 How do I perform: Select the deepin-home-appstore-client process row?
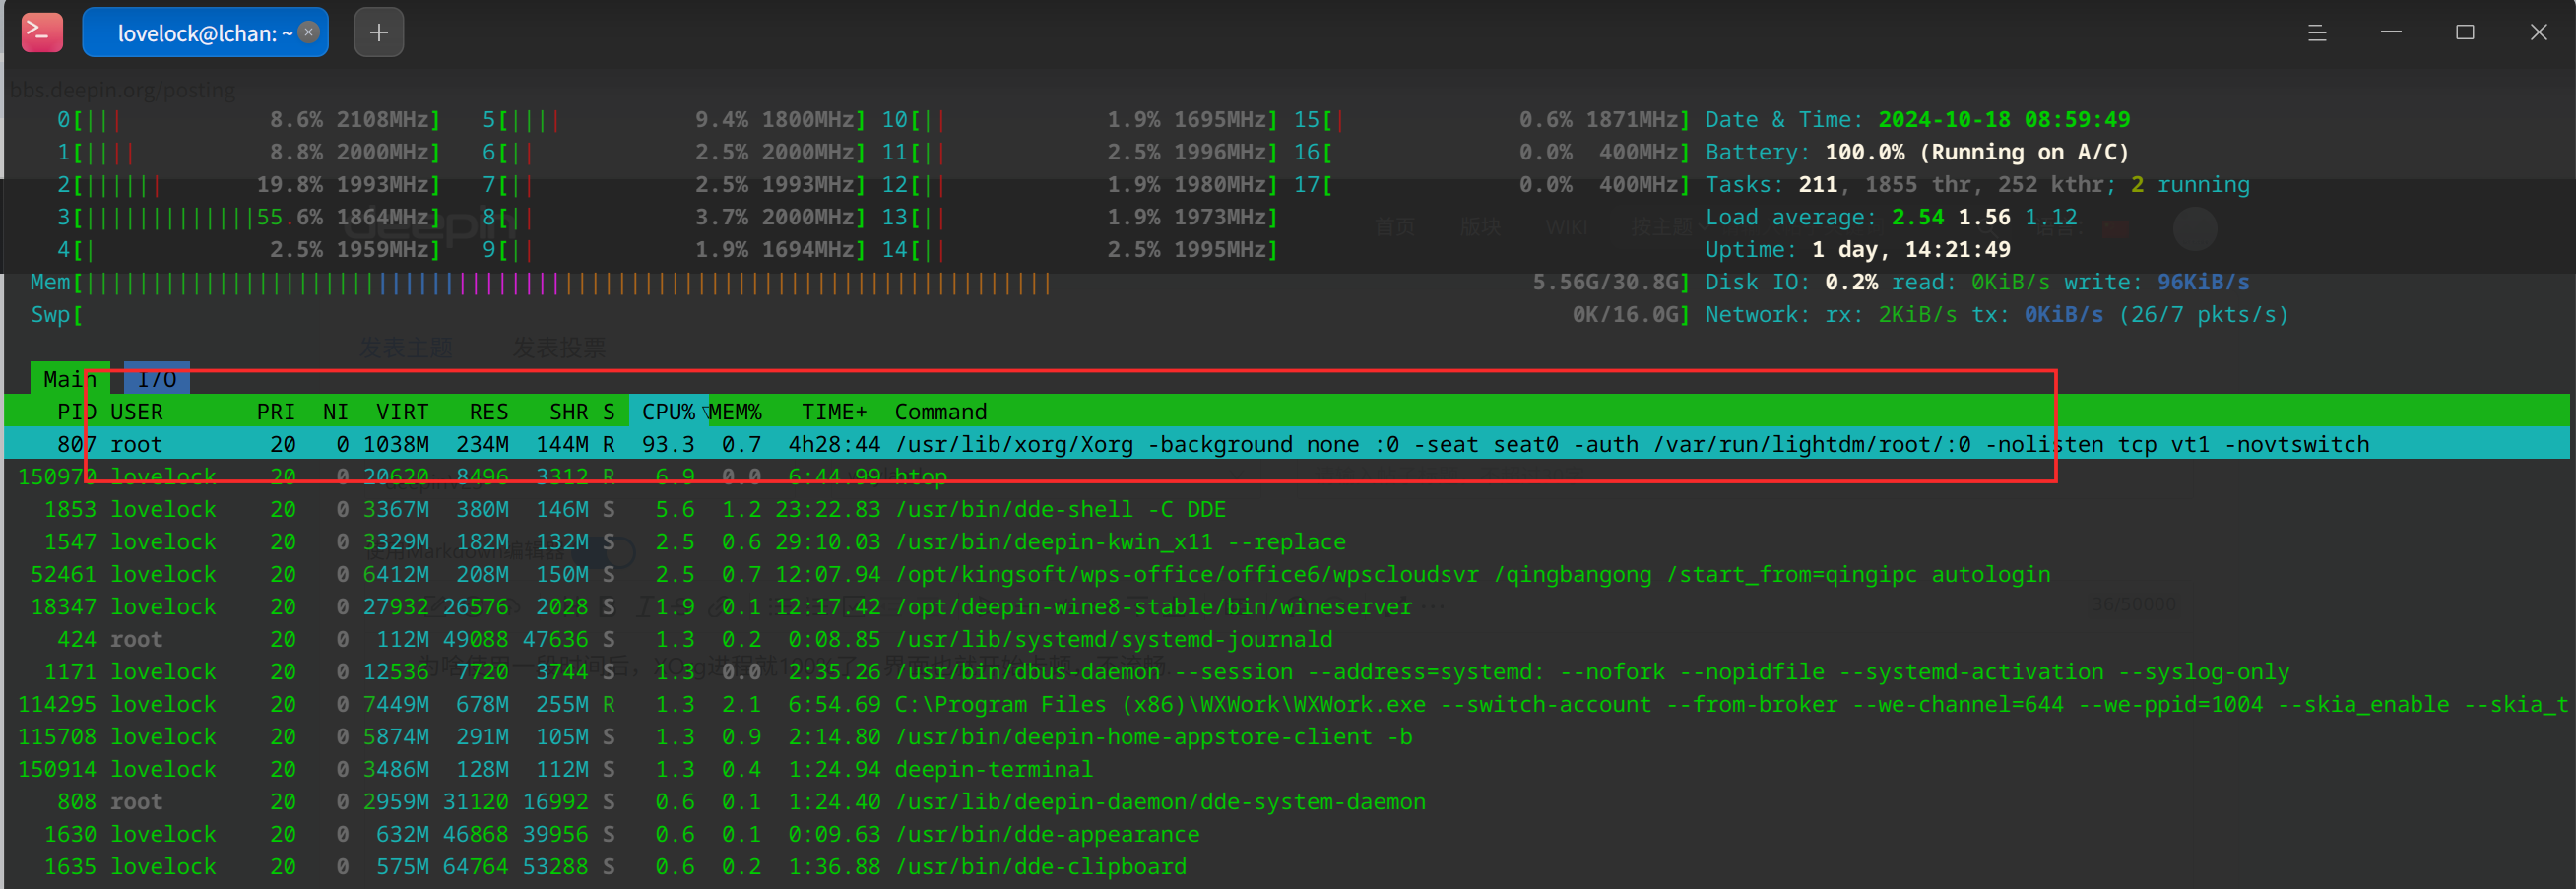point(1288,737)
